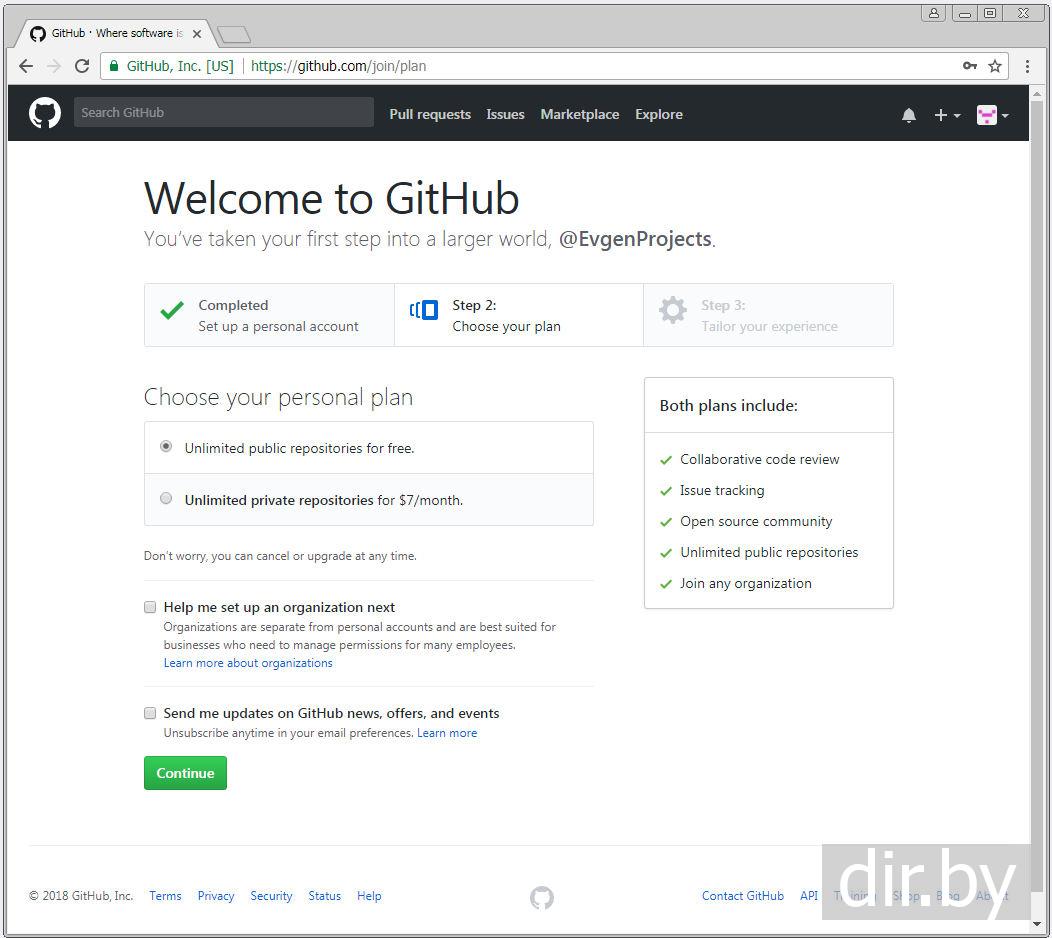Open the Privacy footer link

point(216,896)
